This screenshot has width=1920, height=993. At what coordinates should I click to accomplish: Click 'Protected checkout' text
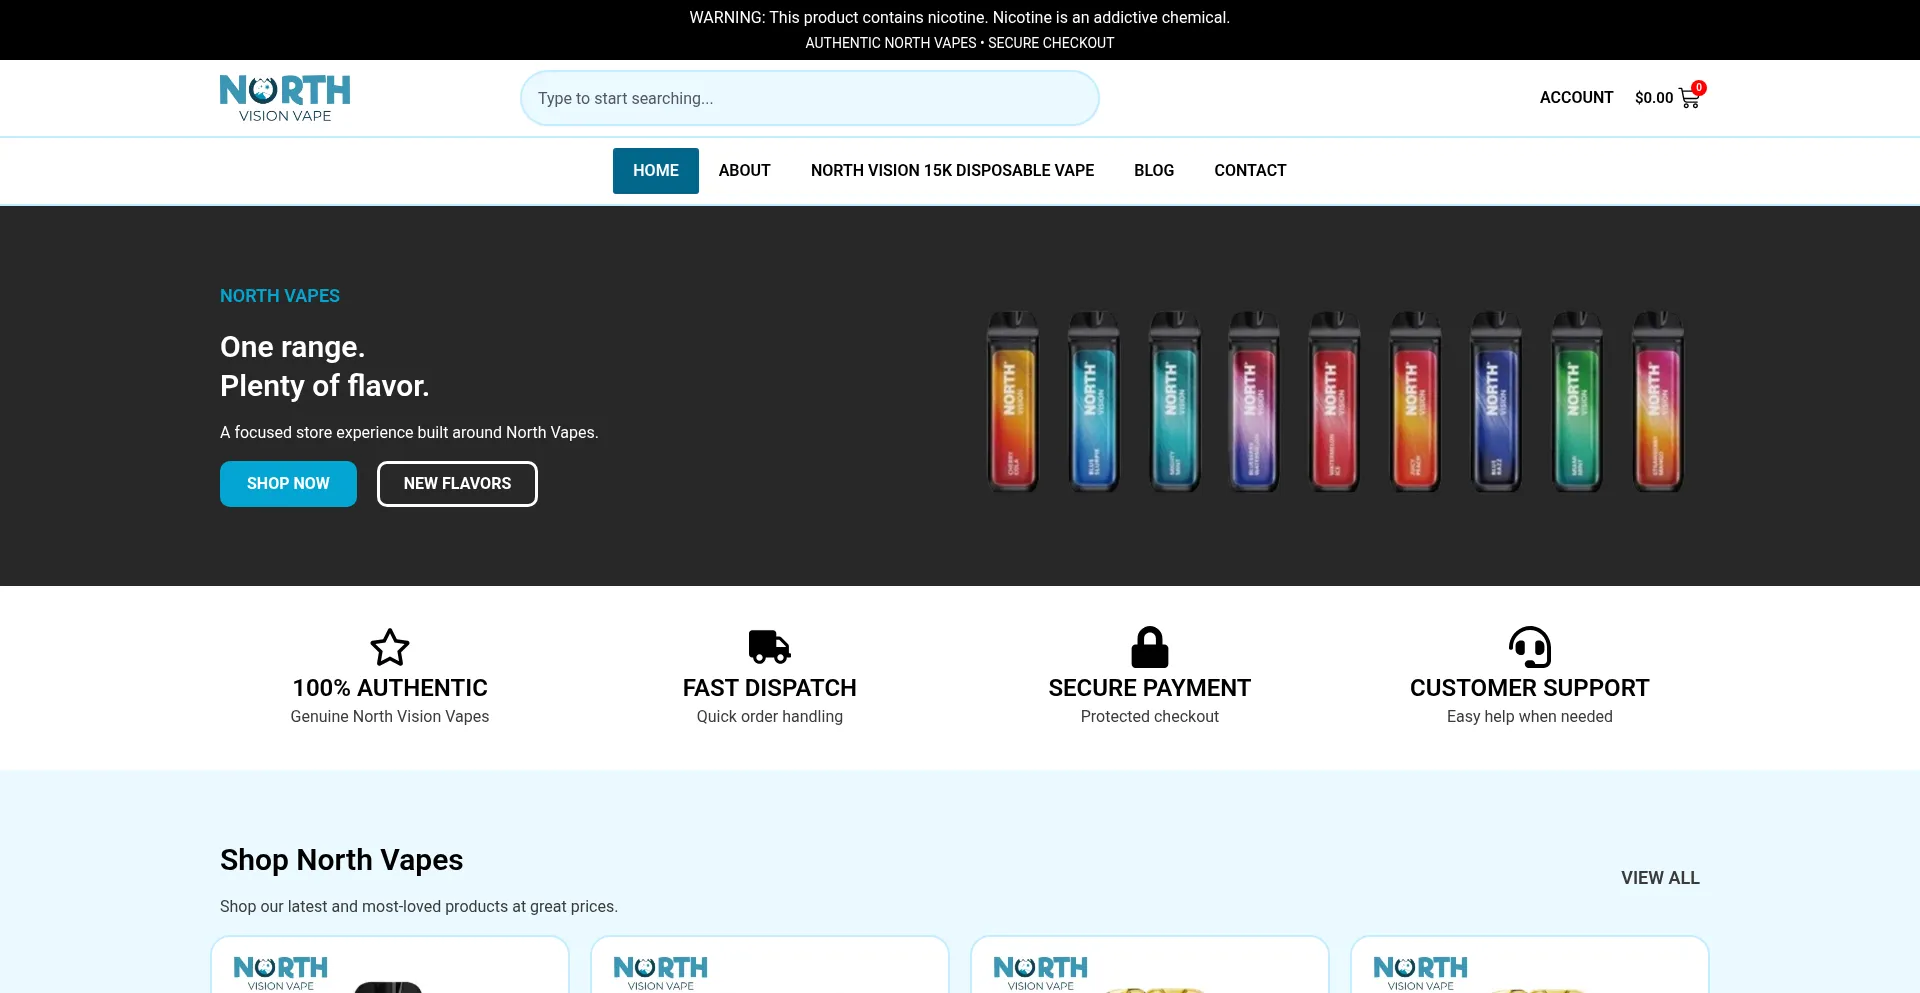coord(1150,717)
